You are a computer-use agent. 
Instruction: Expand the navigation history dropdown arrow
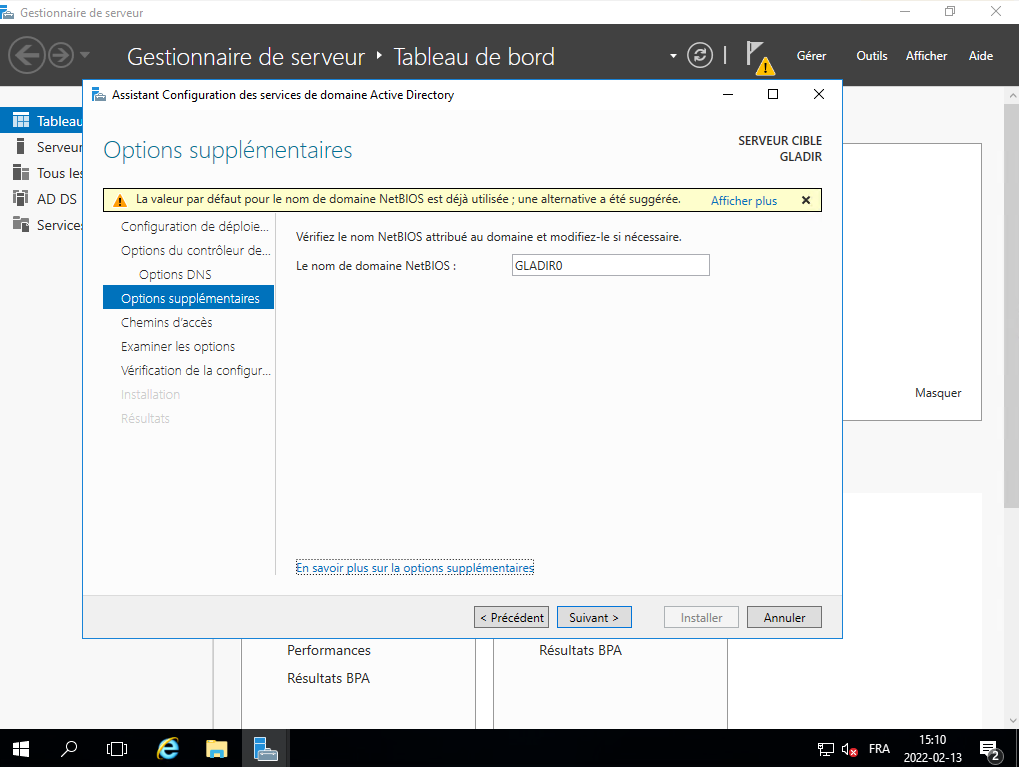pos(85,55)
